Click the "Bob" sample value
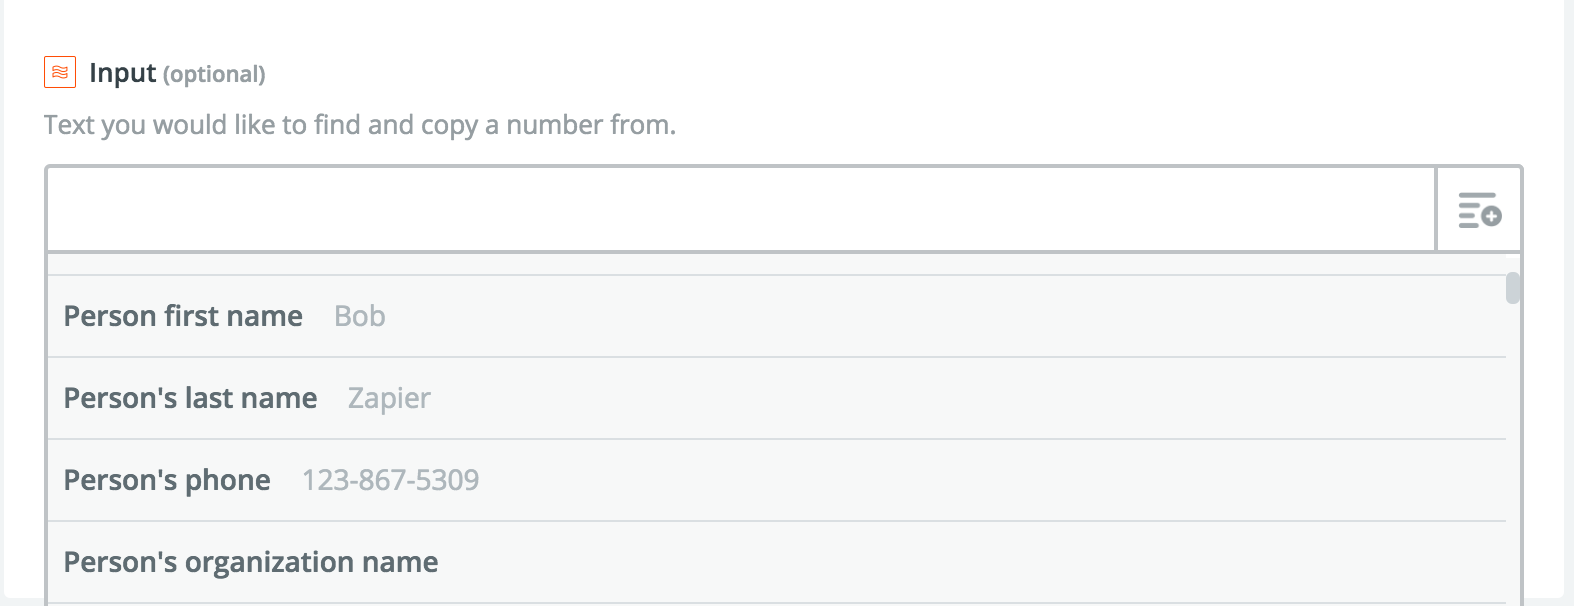Screen dimensions: 1574x606 tap(360, 316)
